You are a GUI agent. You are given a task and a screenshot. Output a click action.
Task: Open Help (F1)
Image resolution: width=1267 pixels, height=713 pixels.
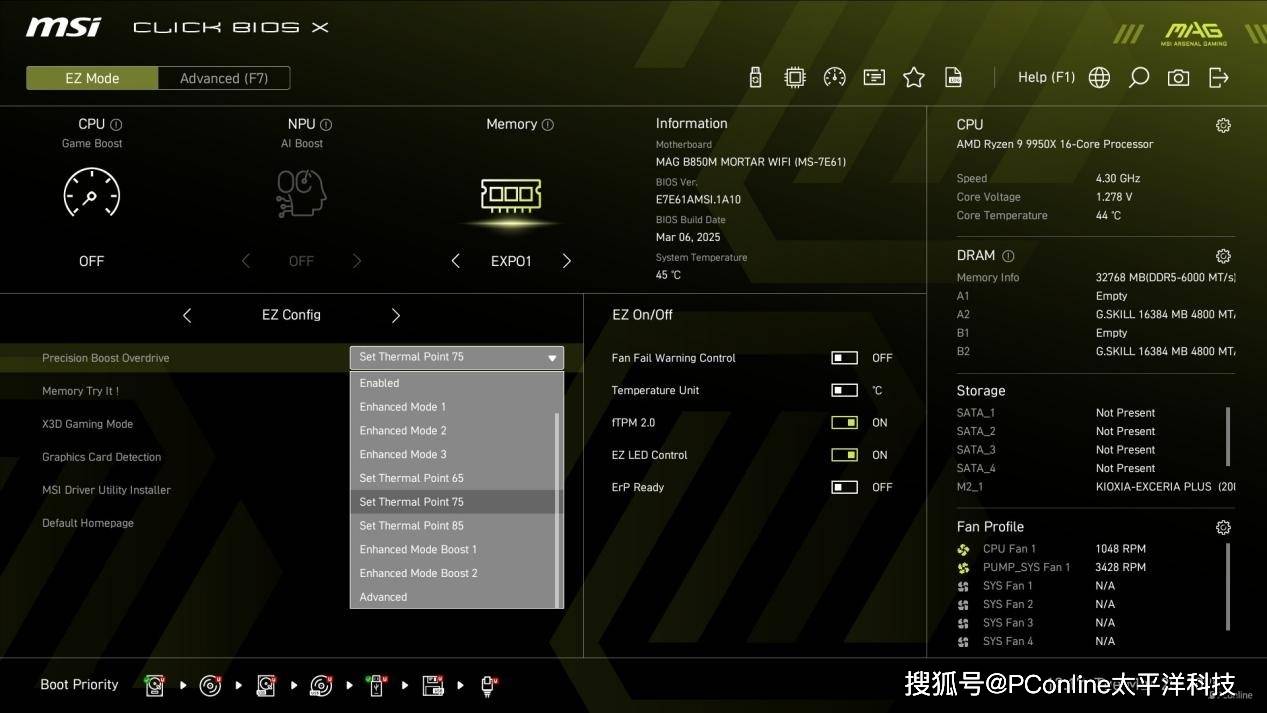coord(1046,77)
